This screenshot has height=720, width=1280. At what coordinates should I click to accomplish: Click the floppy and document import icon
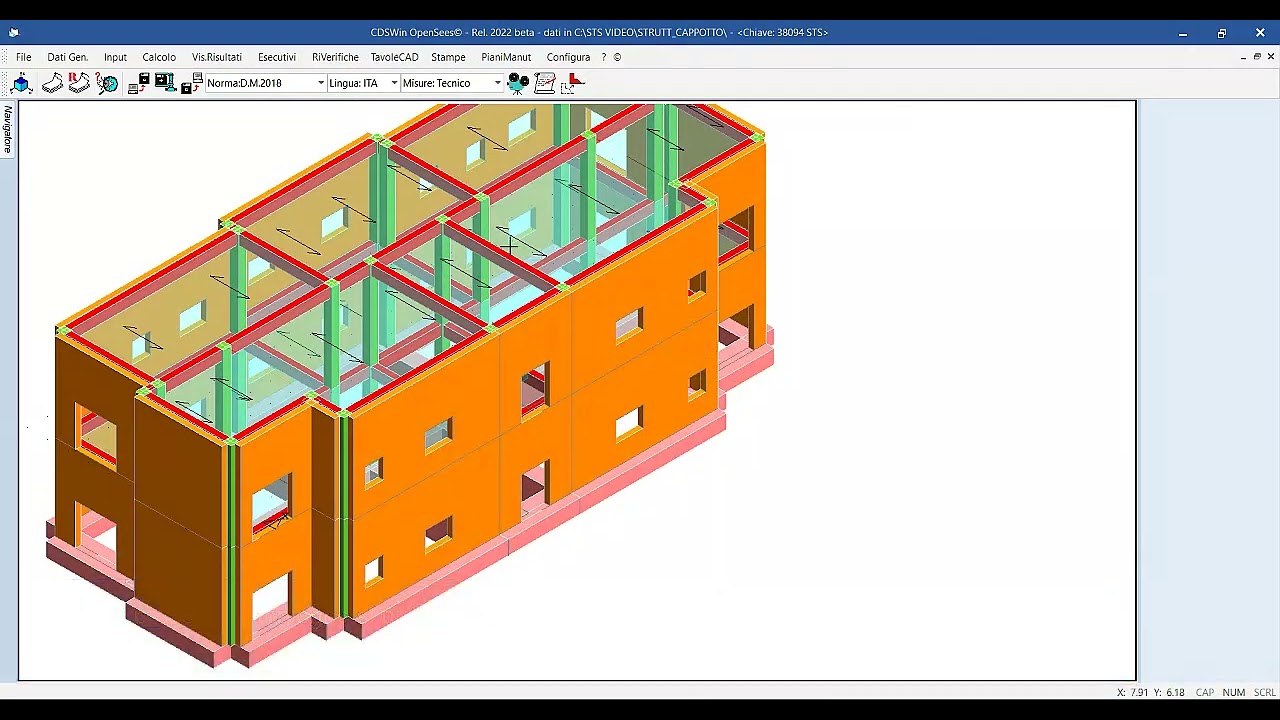pos(191,83)
